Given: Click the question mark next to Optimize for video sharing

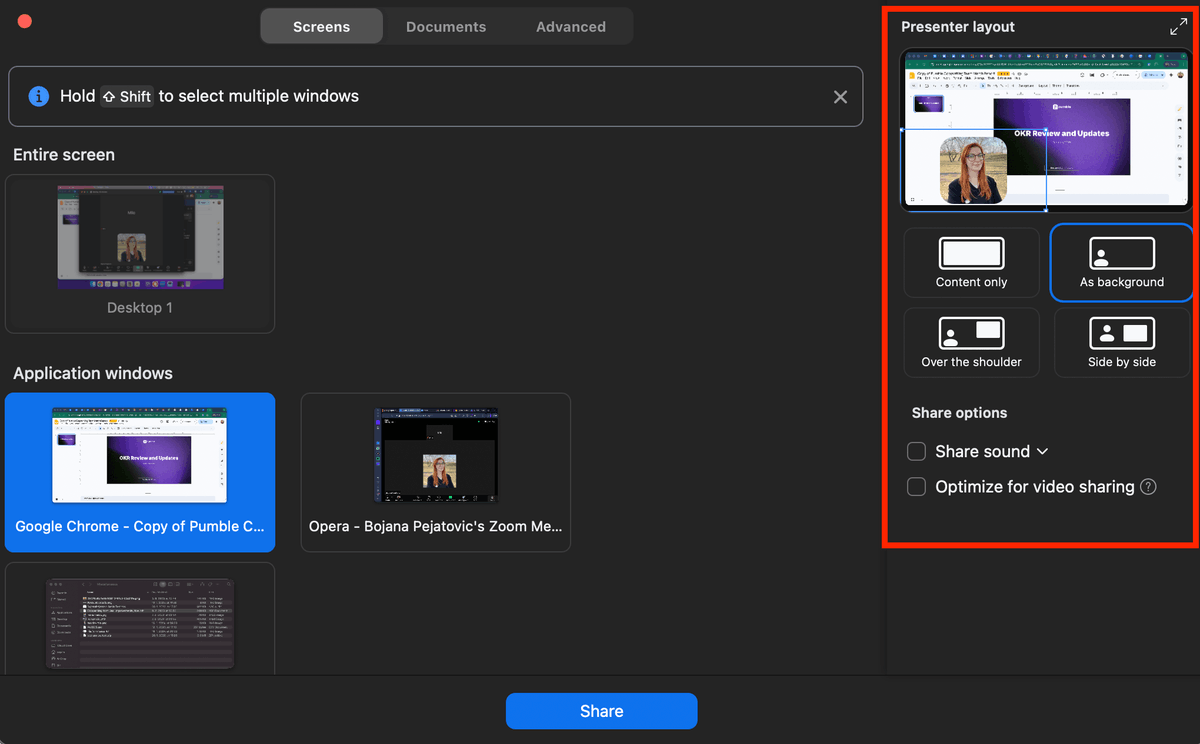Looking at the screenshot, I should point(1148,486).
